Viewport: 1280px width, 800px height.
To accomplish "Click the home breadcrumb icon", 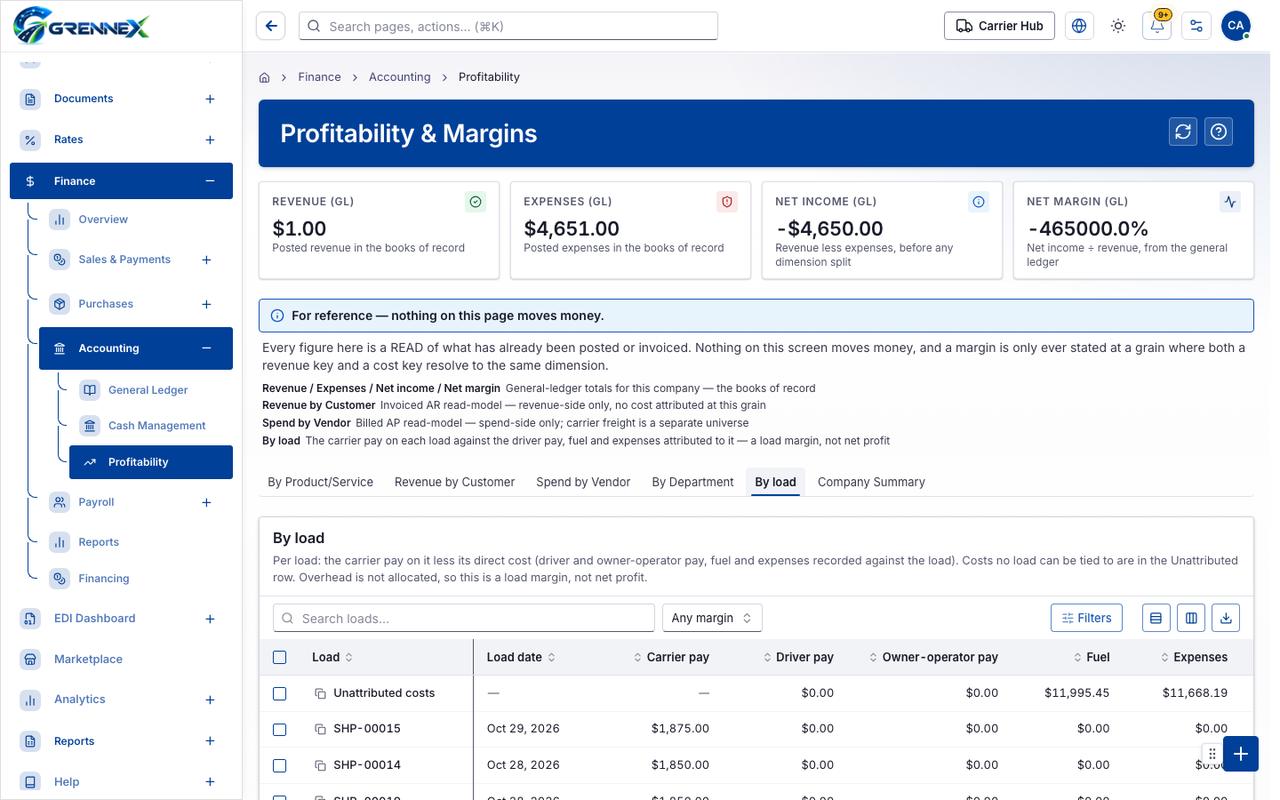I will pyautogui.click(x=265, y=77).
